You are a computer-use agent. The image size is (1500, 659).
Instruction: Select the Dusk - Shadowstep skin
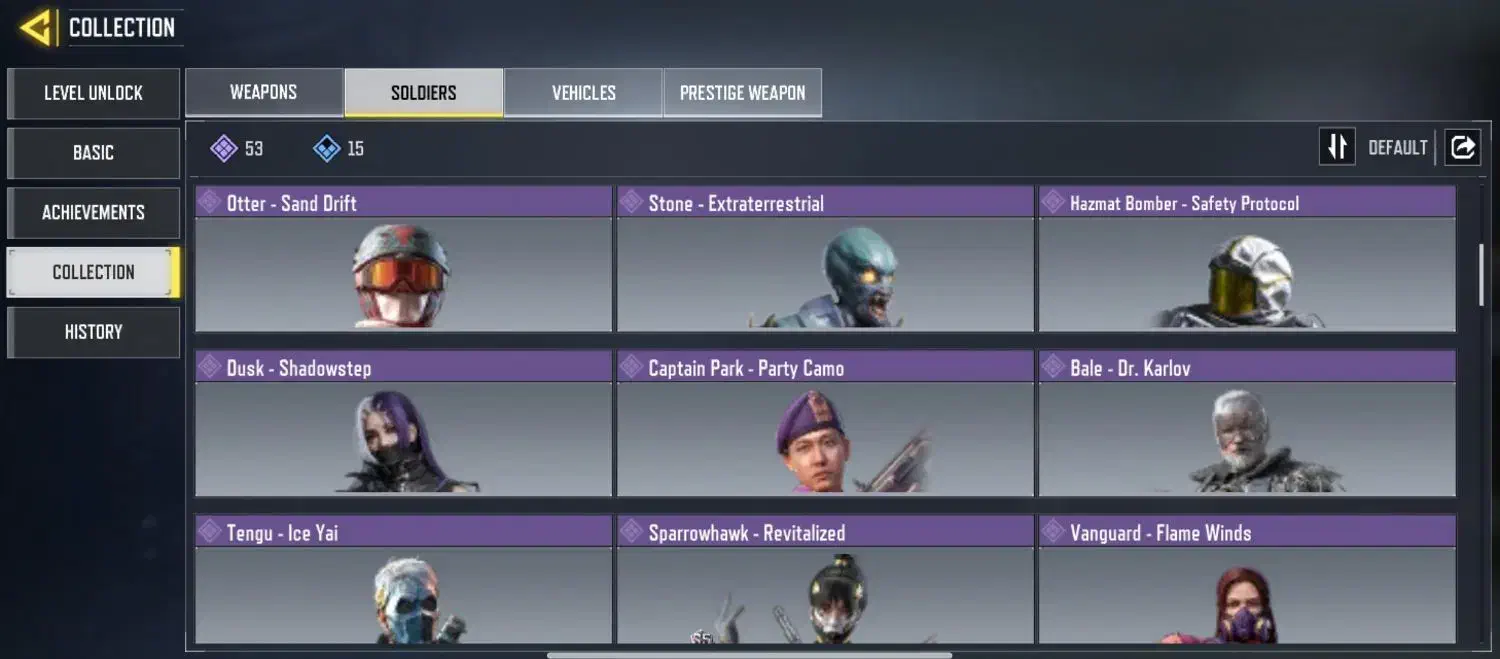pyautogui.click(x=403, y=424)
